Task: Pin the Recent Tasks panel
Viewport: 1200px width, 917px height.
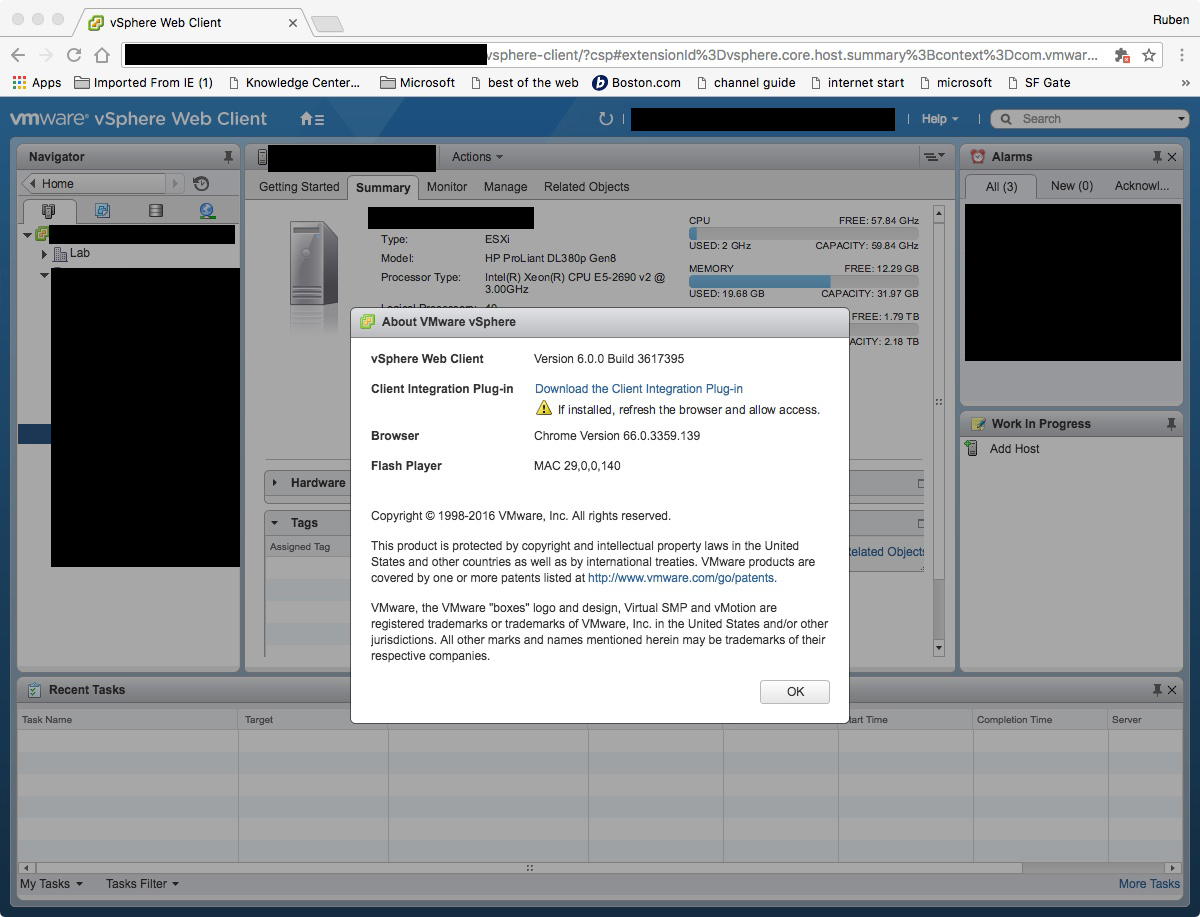Action: (1159, 690)
